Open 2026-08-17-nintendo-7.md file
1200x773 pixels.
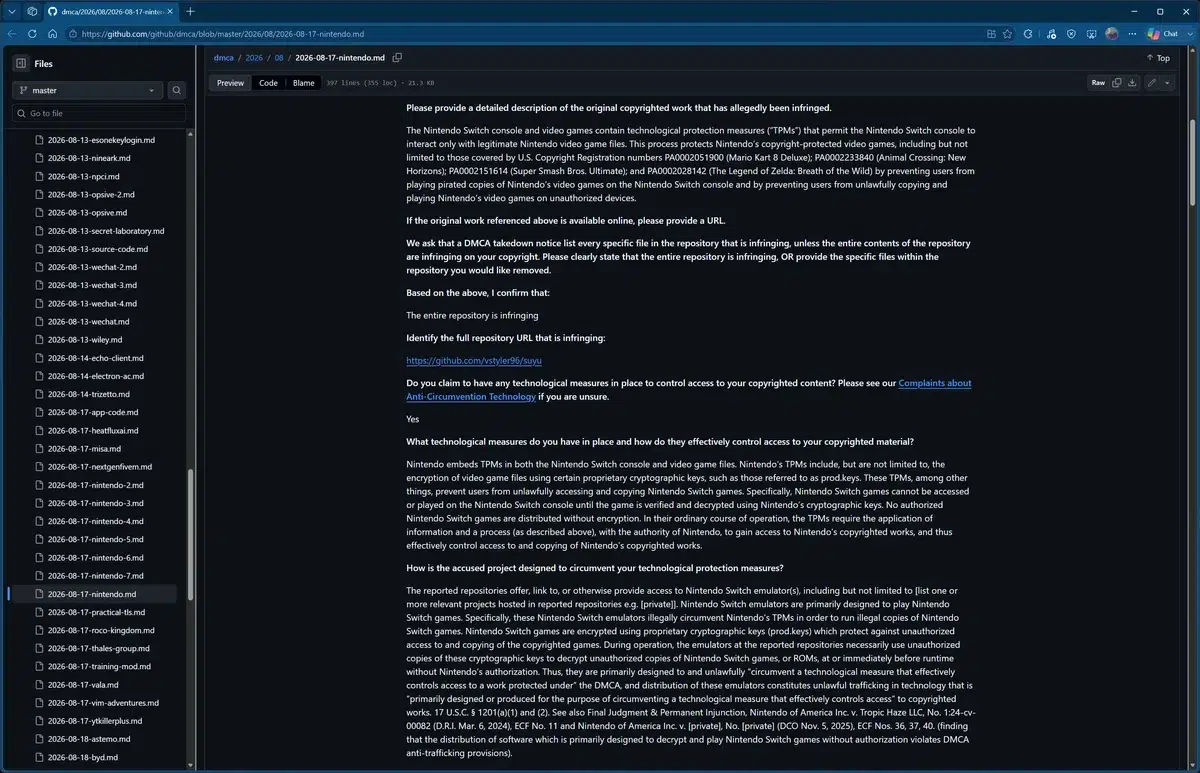click(x=95, y=576)
